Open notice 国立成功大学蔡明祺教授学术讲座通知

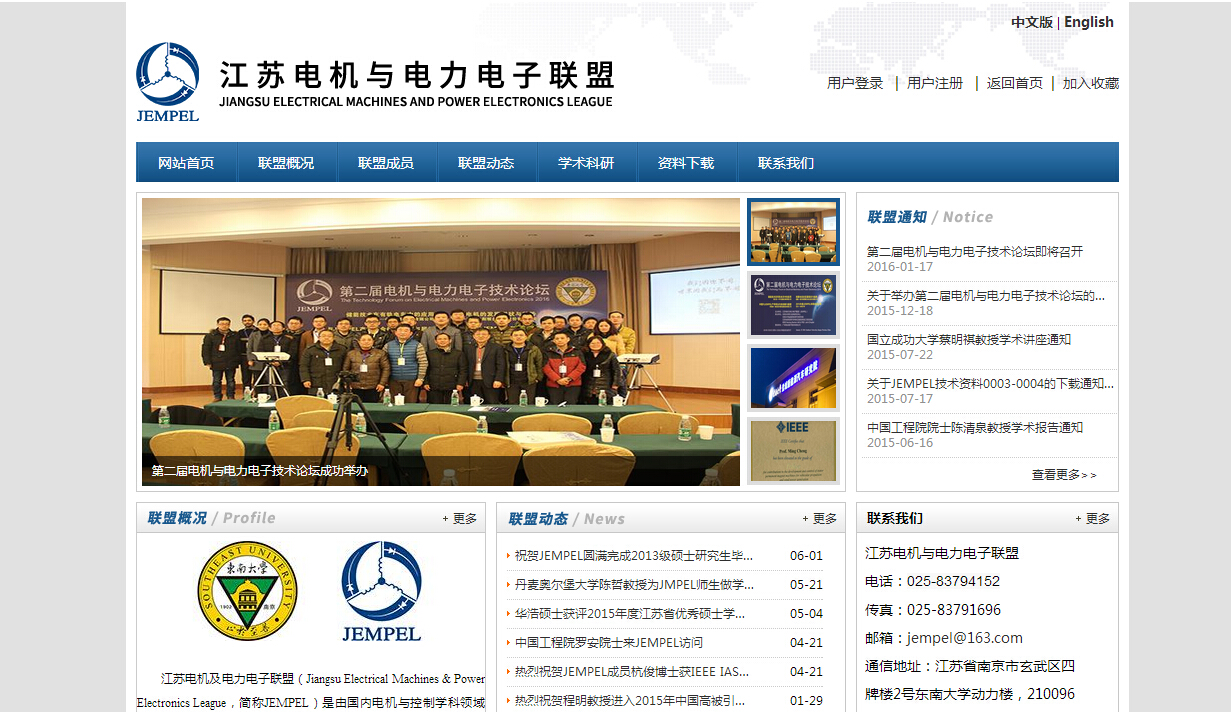[x=969, y=340]
